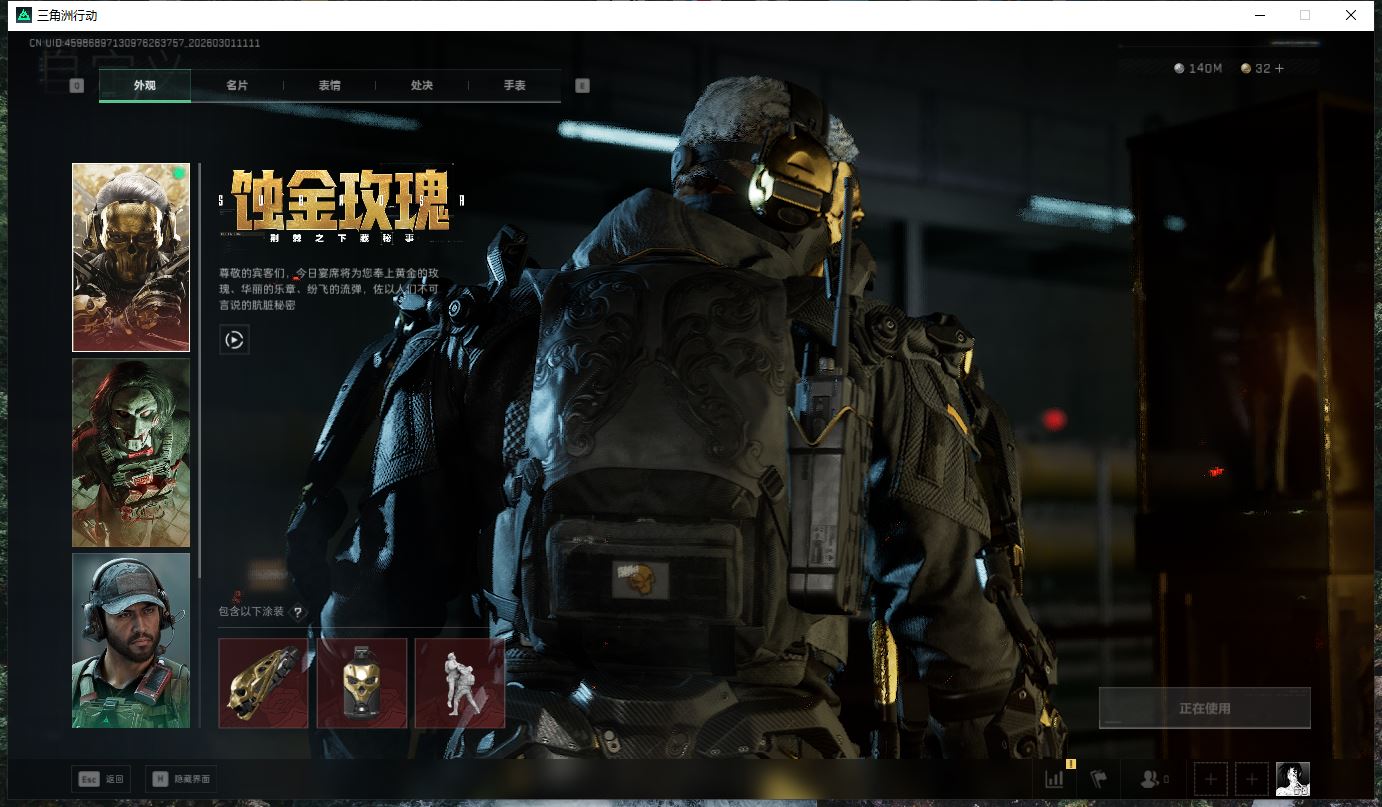This screenshot has height=807, width=1382.
Task: Click the second empty squad slot plus
Action: [1252, 779]
